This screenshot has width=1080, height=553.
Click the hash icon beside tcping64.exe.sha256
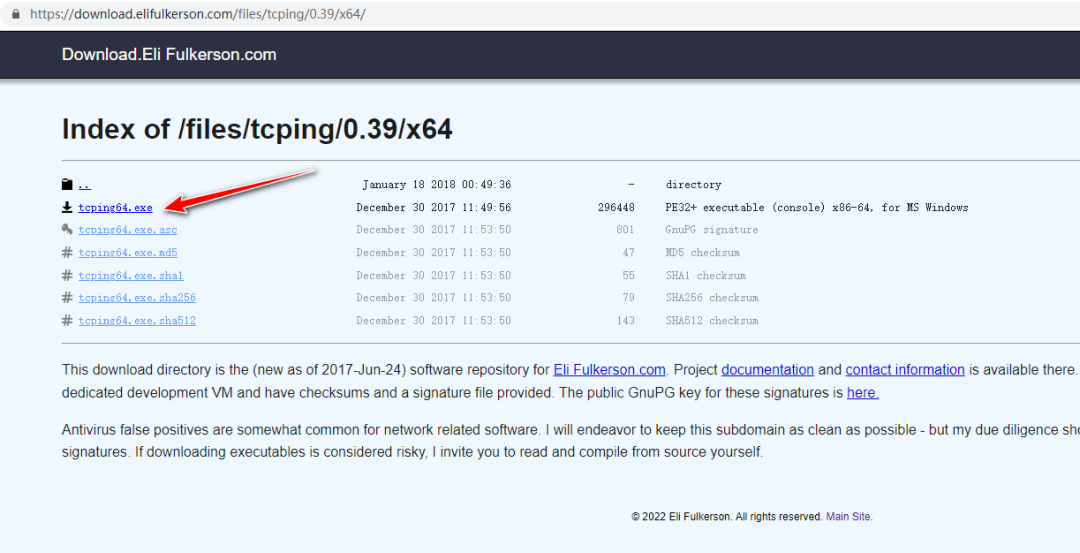point(67,298)
